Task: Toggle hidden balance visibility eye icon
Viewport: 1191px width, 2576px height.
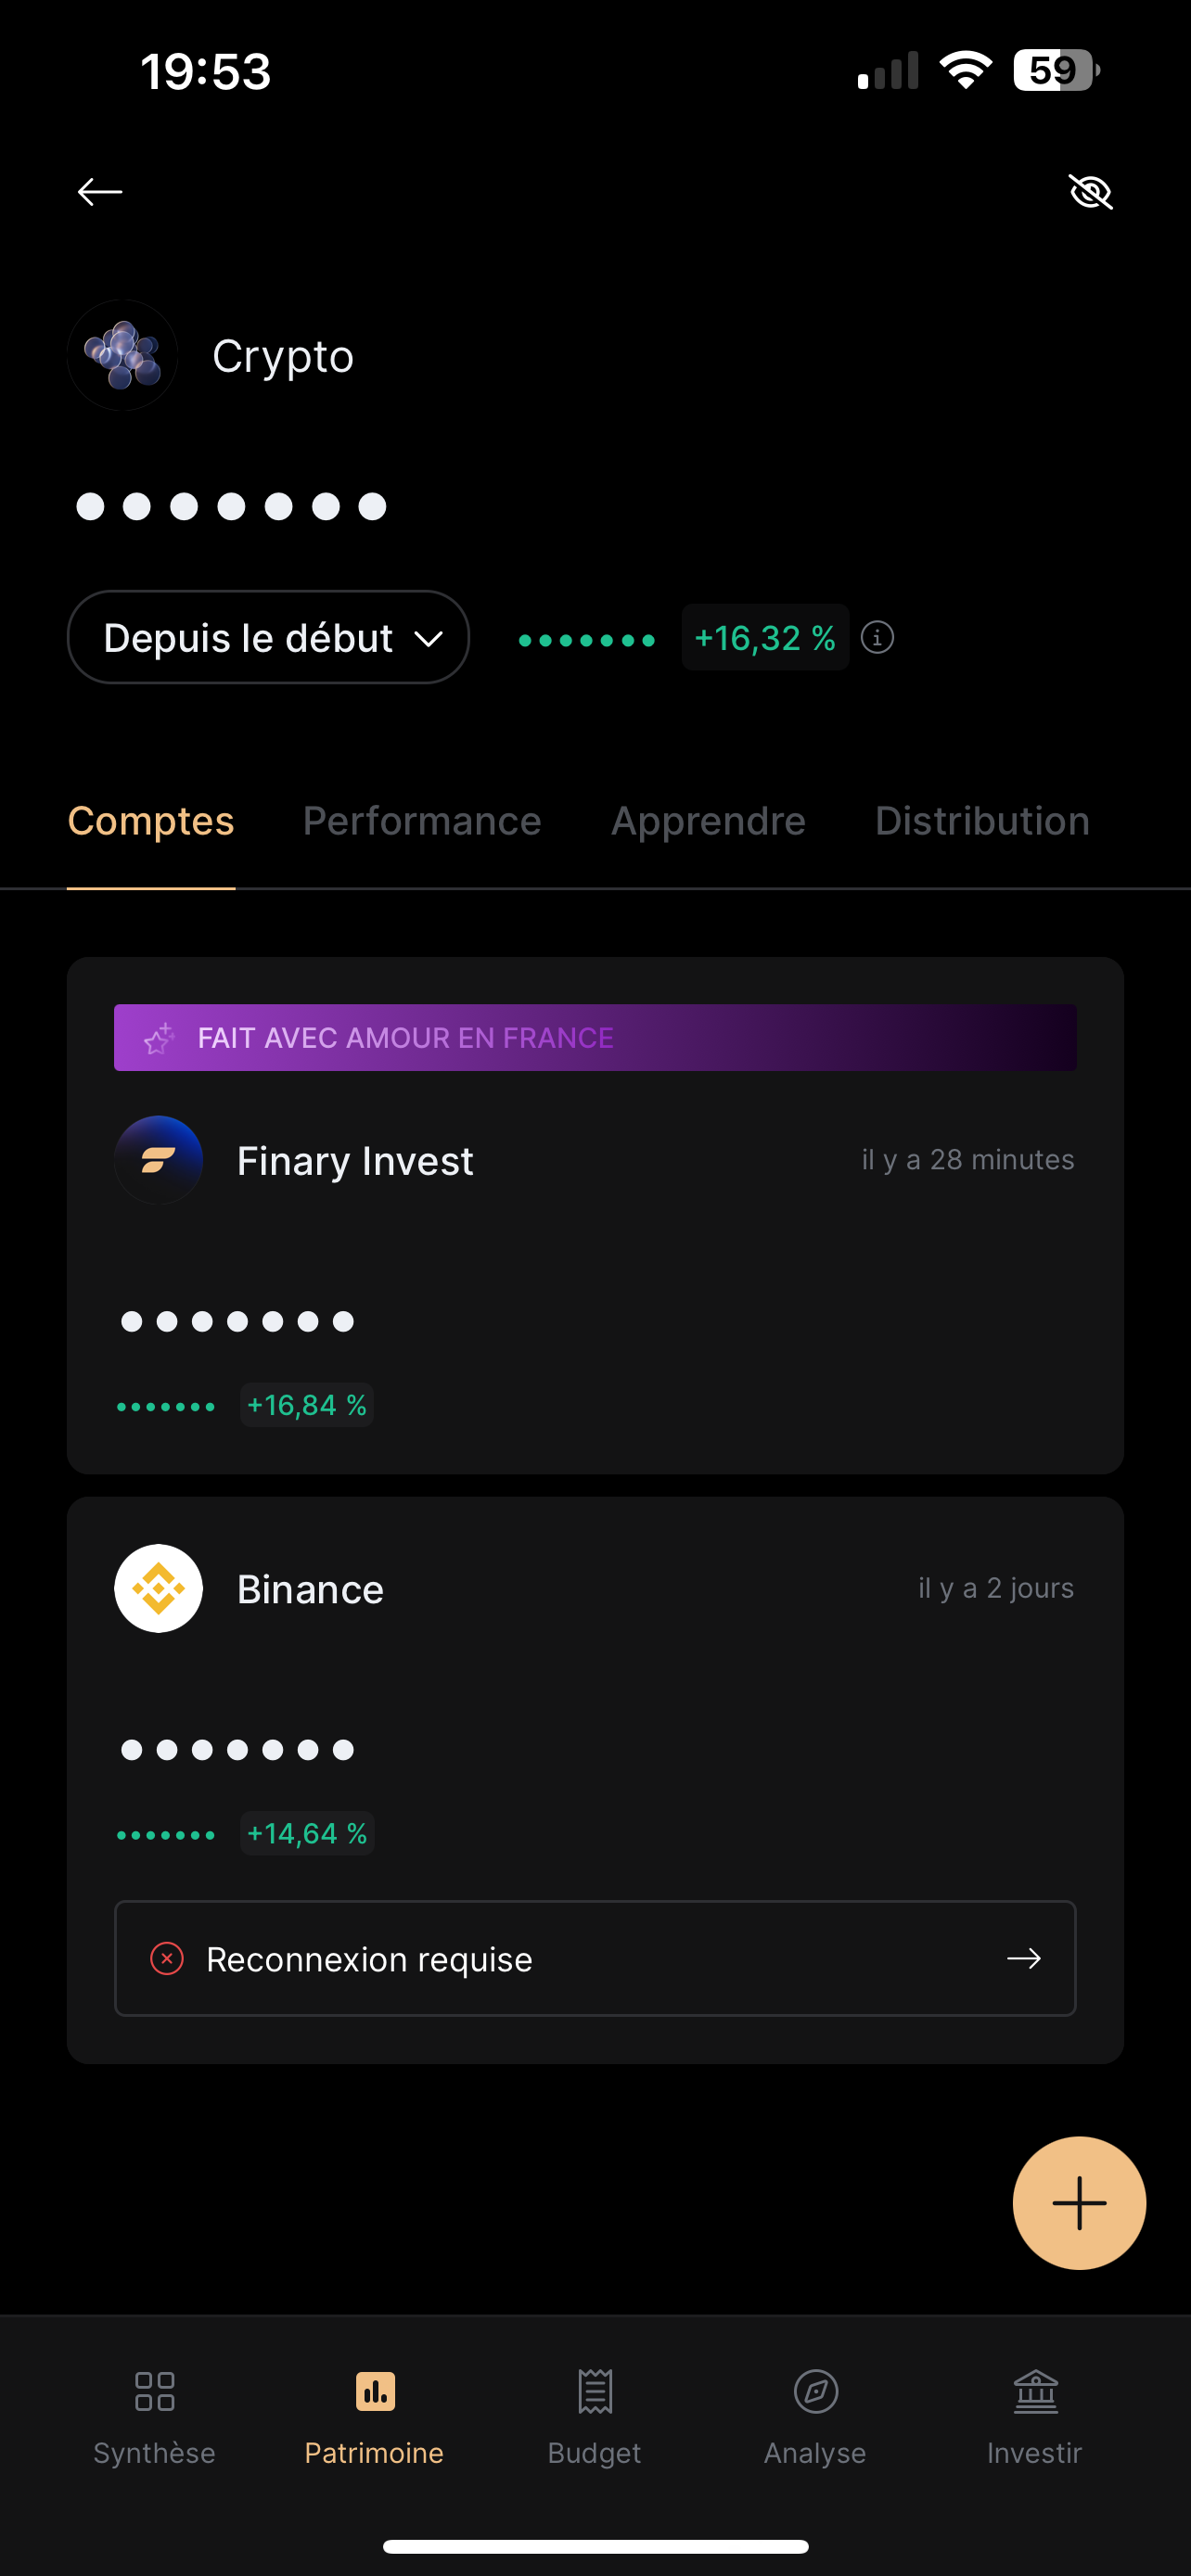Action: pos(1090,191)
